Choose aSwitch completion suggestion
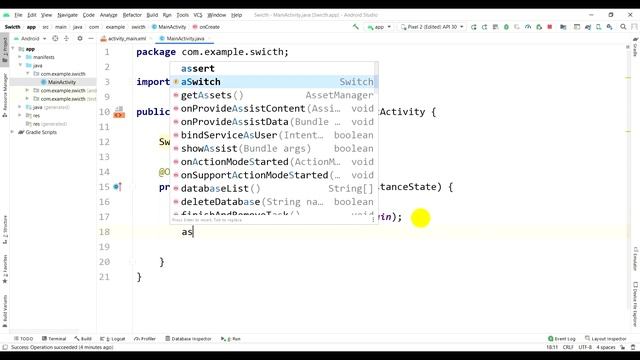The height and width of the screenshot is (360, 640). pyautogui.click(x=274, y=82)
